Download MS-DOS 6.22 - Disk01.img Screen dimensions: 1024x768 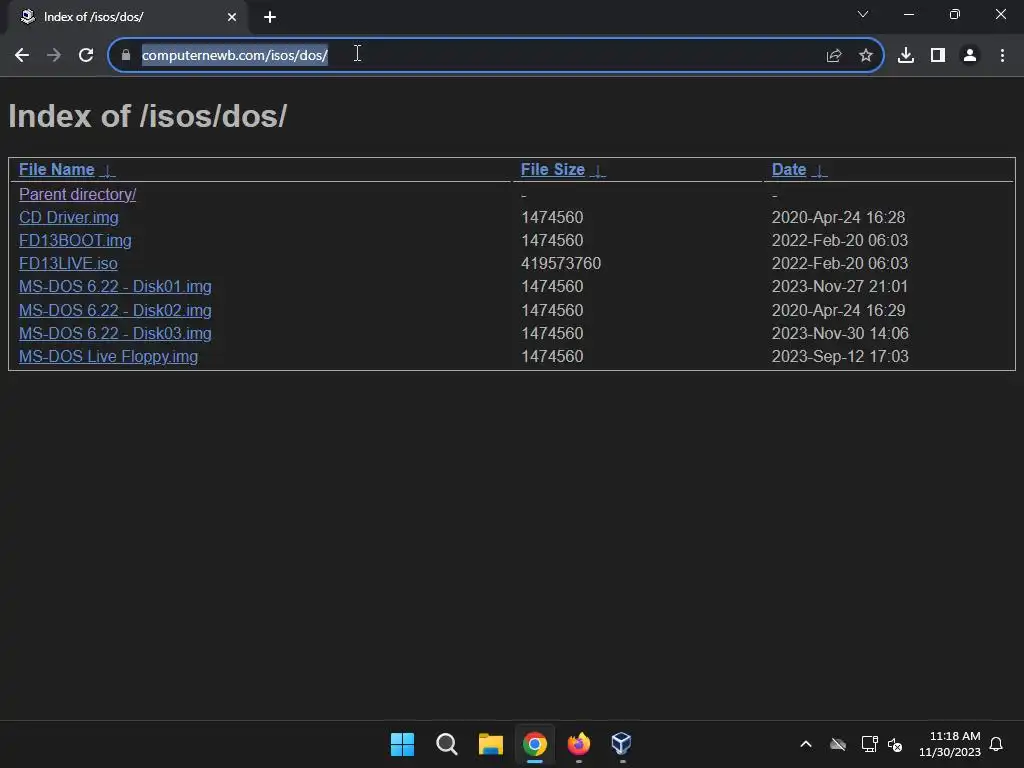[x=115, y=287]
